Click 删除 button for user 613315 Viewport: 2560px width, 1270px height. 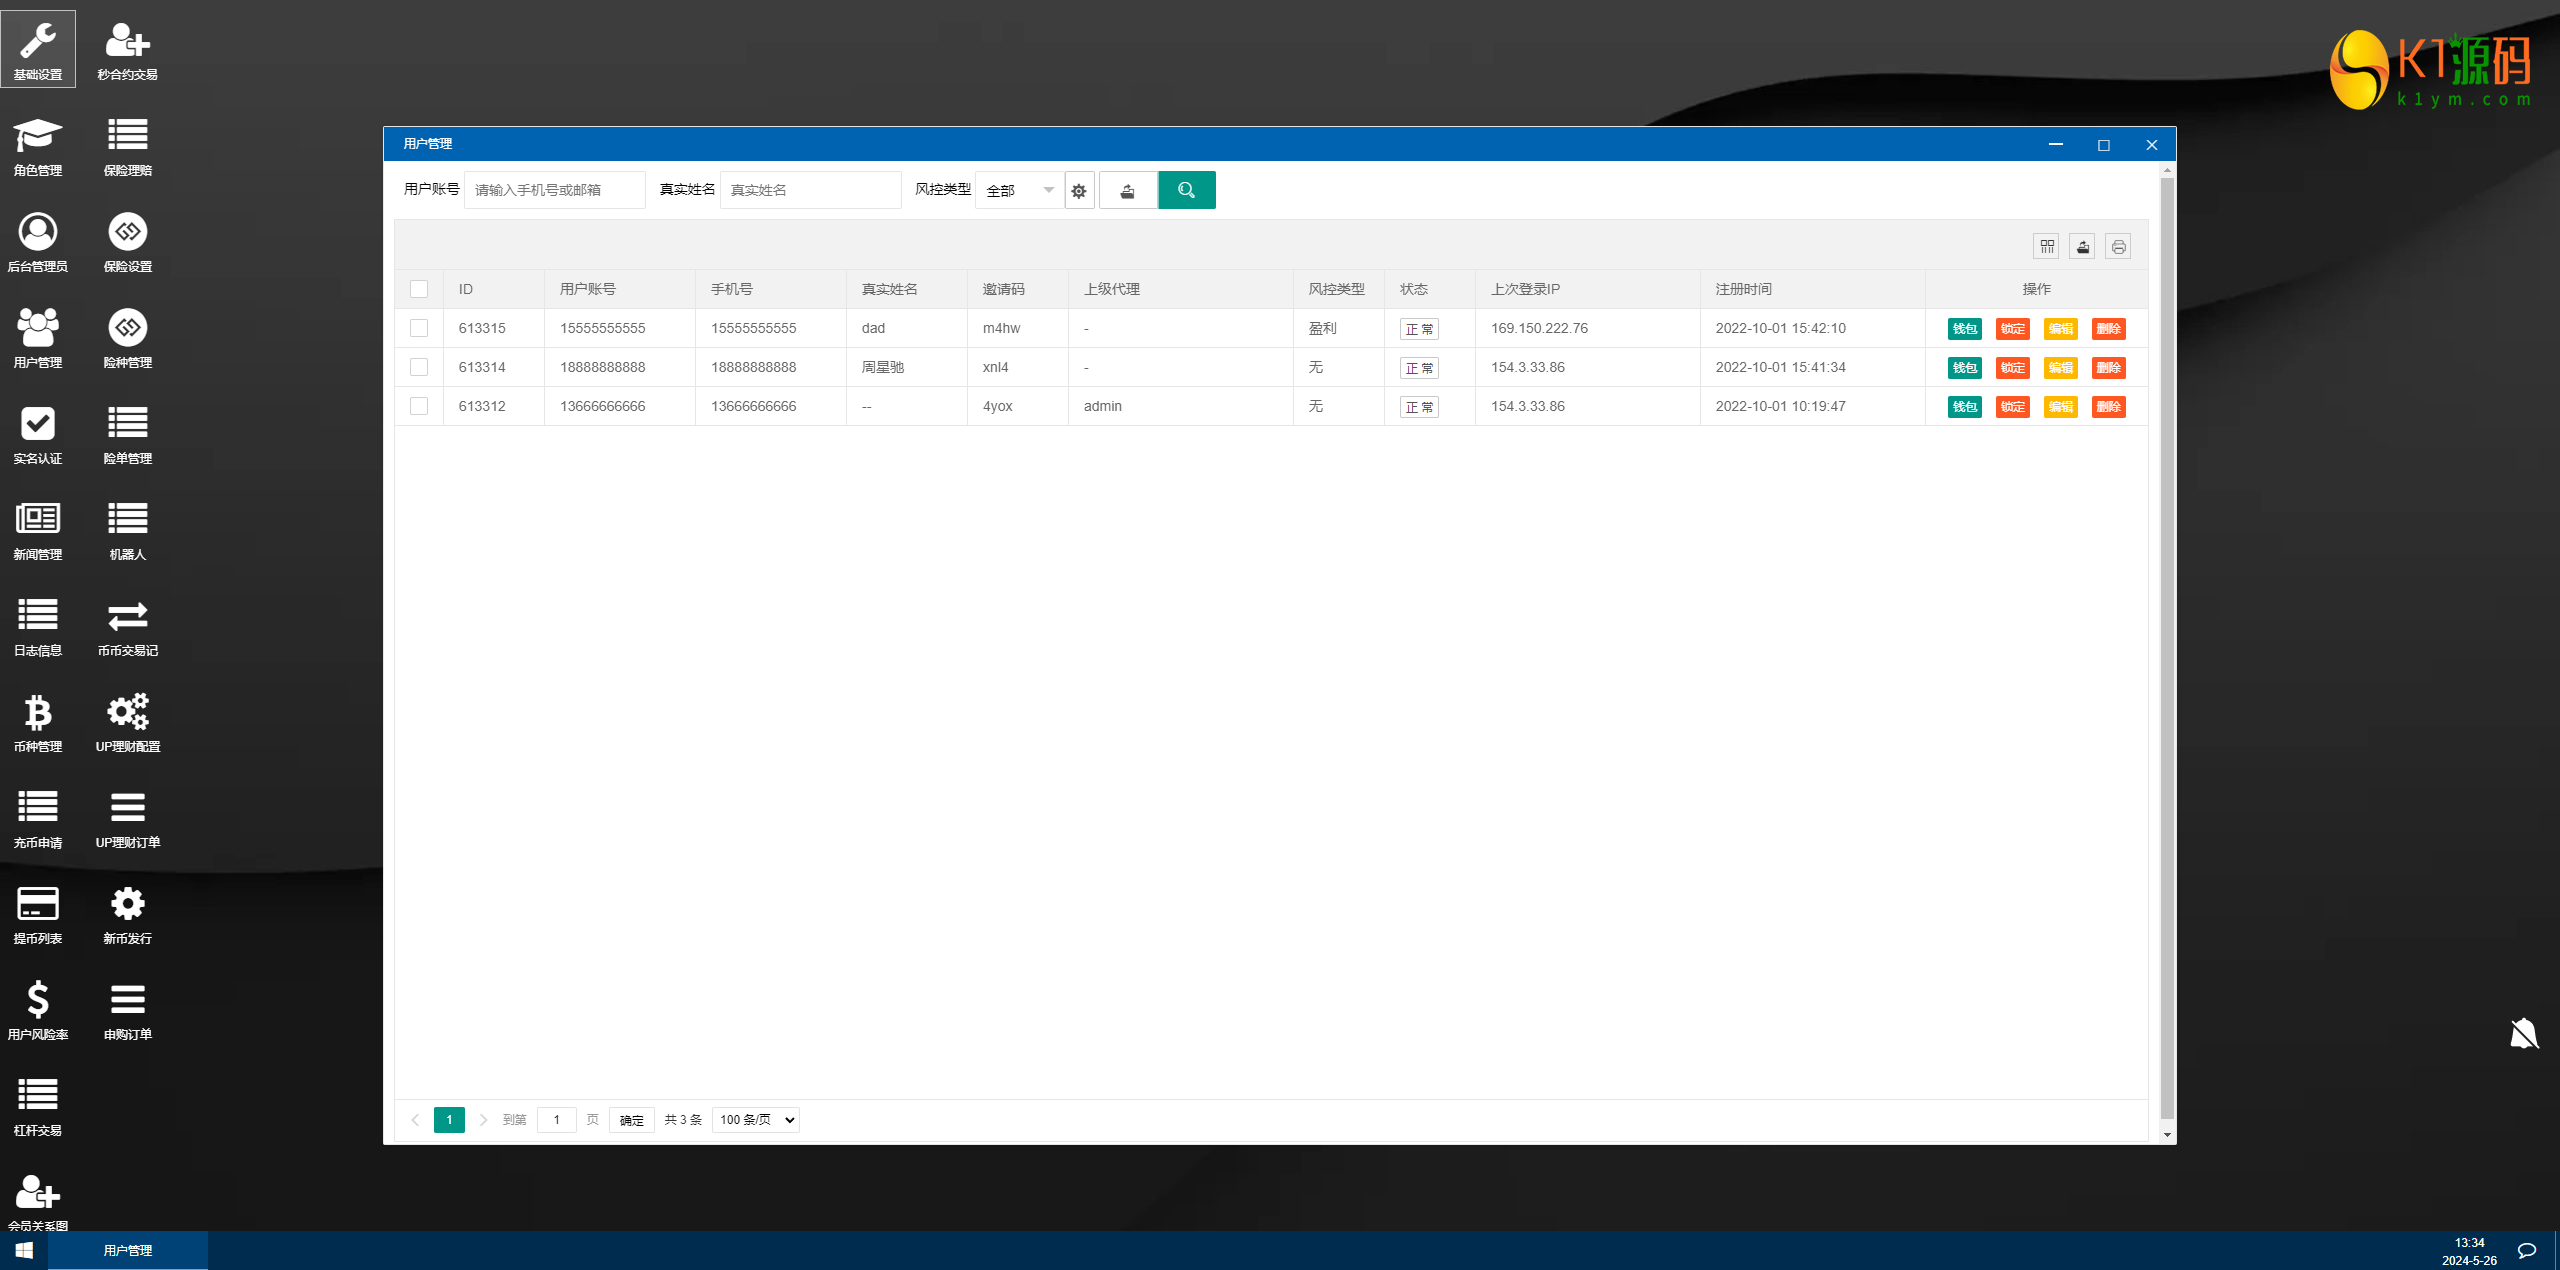click(2108, 329)
